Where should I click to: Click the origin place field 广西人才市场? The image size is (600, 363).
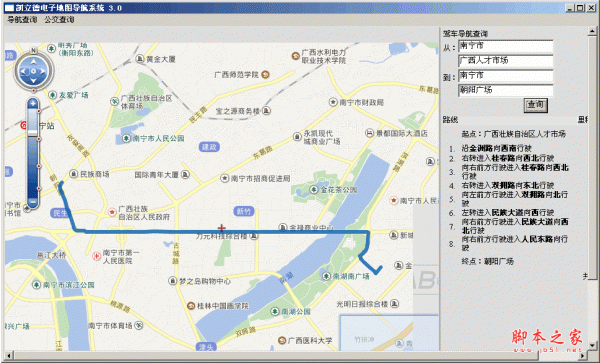pos(506,60)
